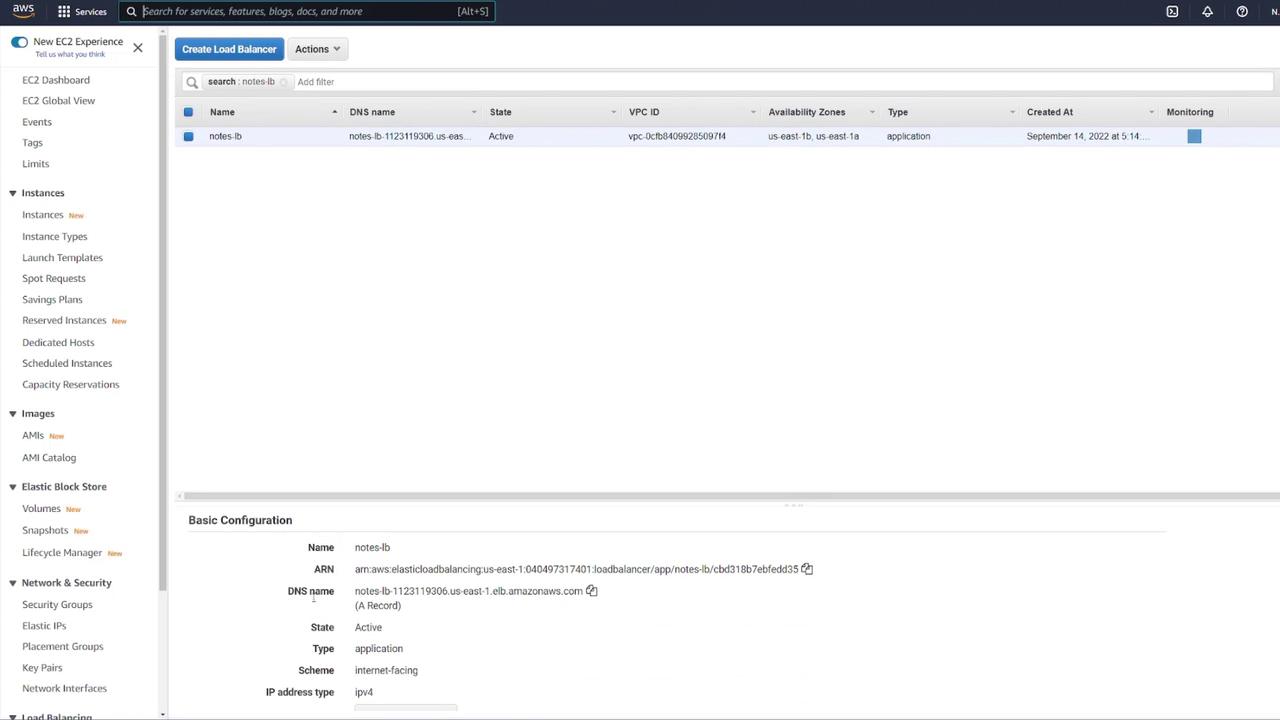Open Elastic IPs

click(44, 626)
